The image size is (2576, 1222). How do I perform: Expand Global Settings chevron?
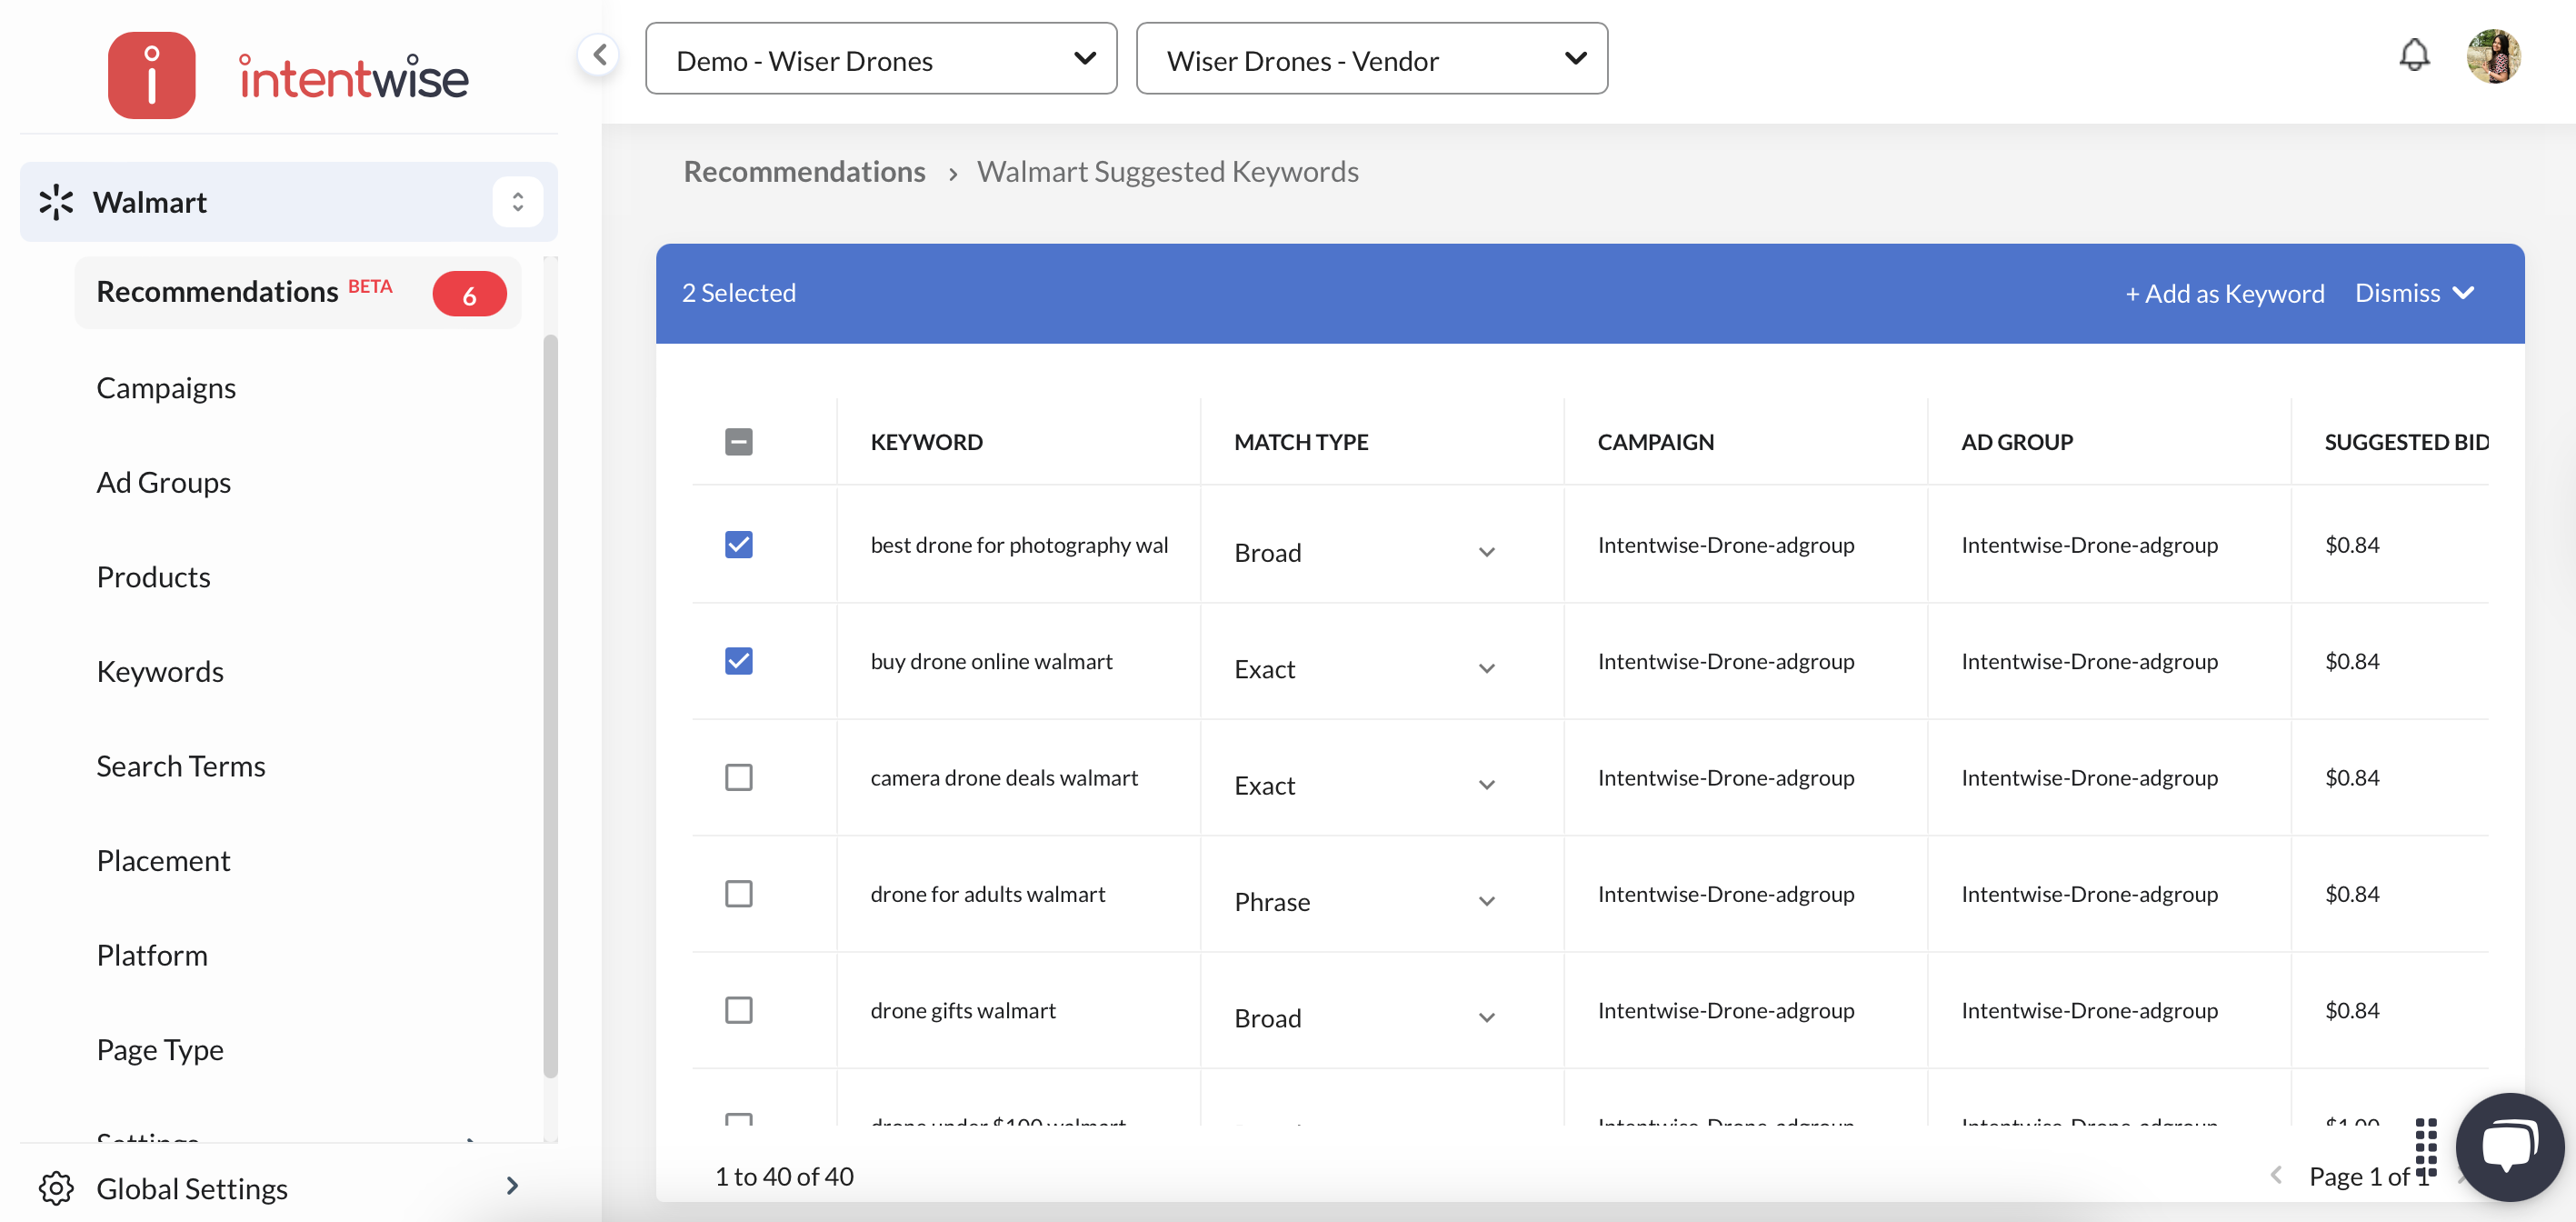point(512,1186)
